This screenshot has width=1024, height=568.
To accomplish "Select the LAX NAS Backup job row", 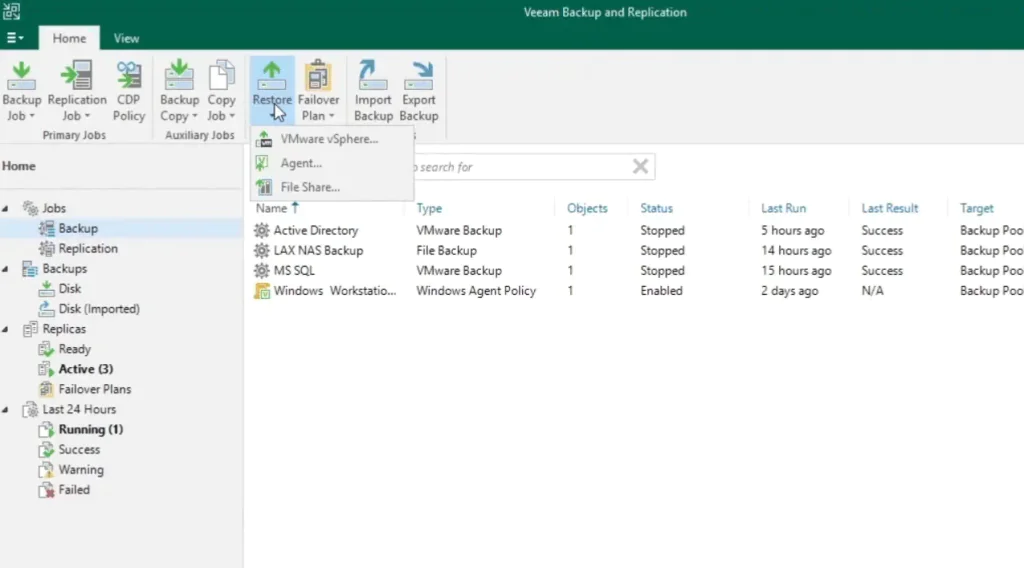I will click(x=318, y=251).
